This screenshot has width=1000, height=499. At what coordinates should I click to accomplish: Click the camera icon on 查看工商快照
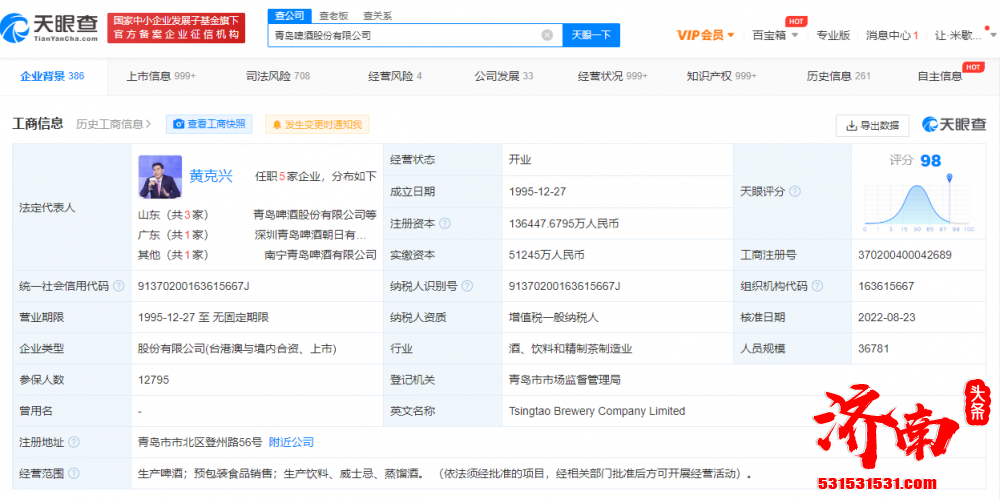click(179, 124)
